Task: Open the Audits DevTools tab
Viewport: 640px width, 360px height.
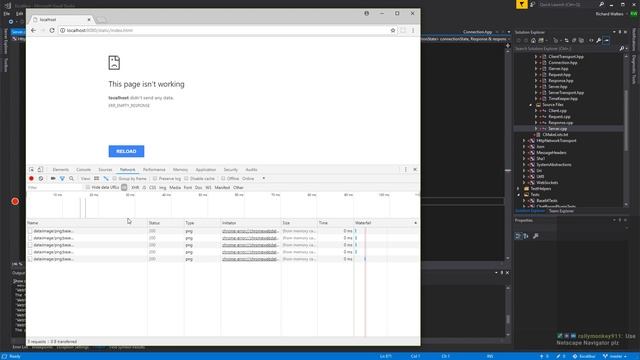Action: click(x=251, y=170)
